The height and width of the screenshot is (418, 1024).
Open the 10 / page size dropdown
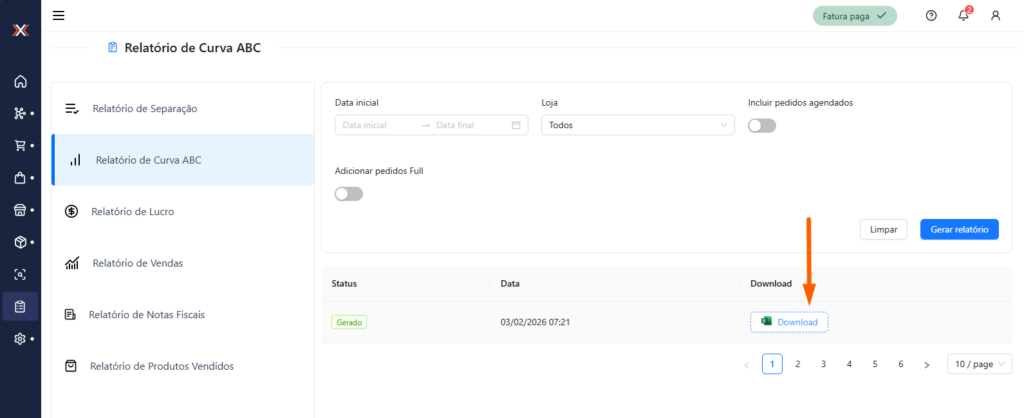tap(979, 364)
